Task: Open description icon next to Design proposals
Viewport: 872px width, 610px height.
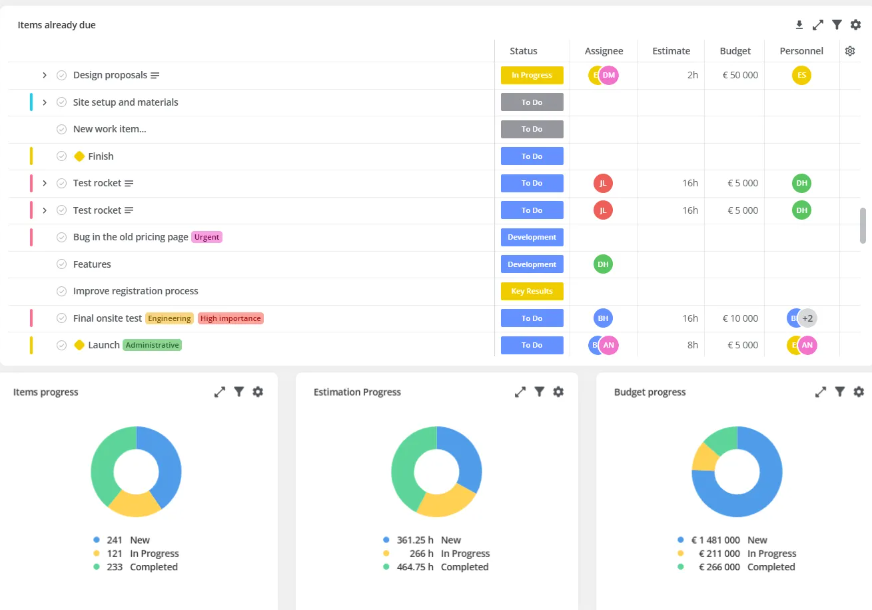Action: click(x=155, y=75)
